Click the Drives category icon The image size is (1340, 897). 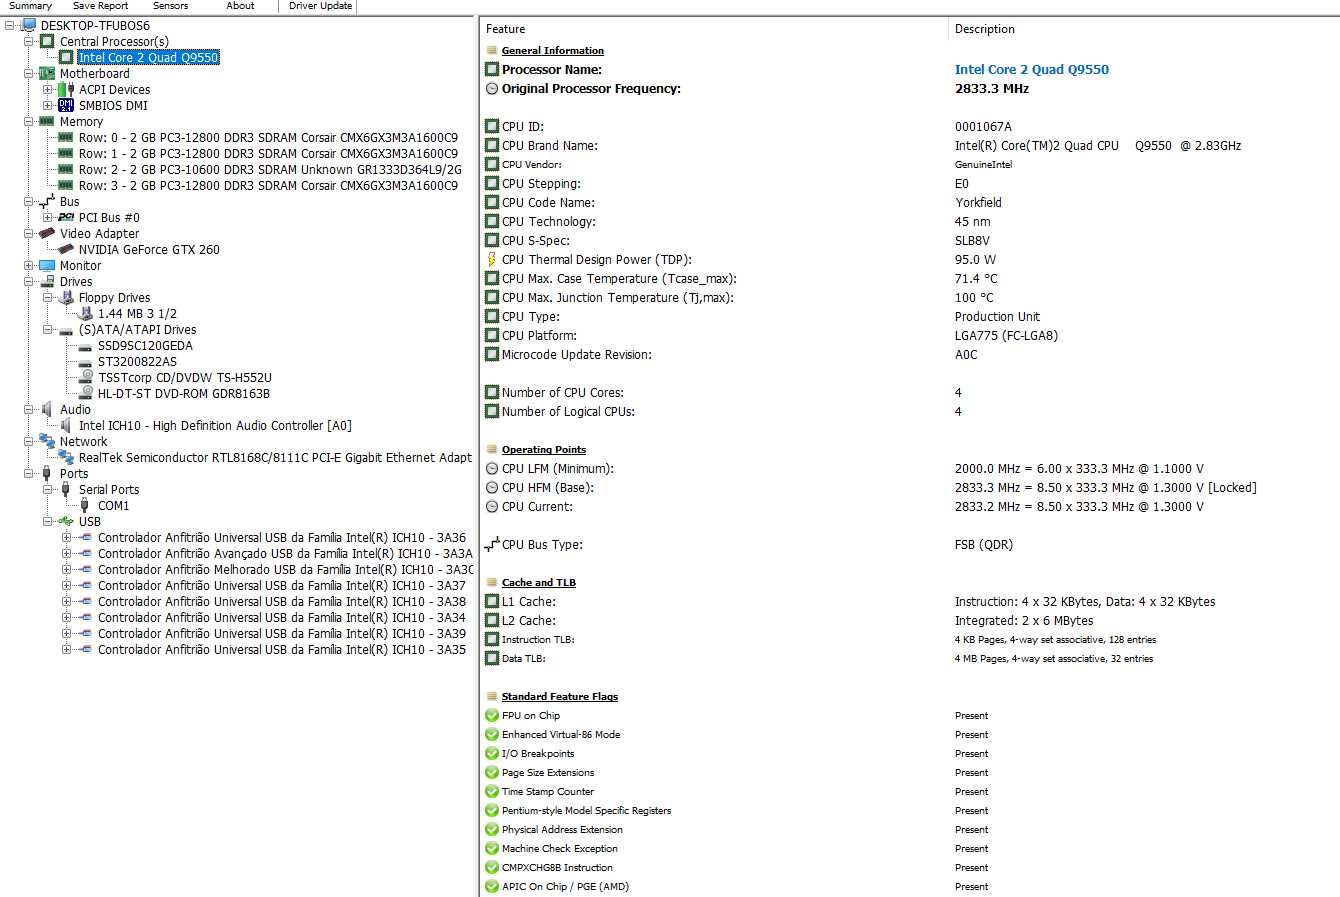coord(47,282)
